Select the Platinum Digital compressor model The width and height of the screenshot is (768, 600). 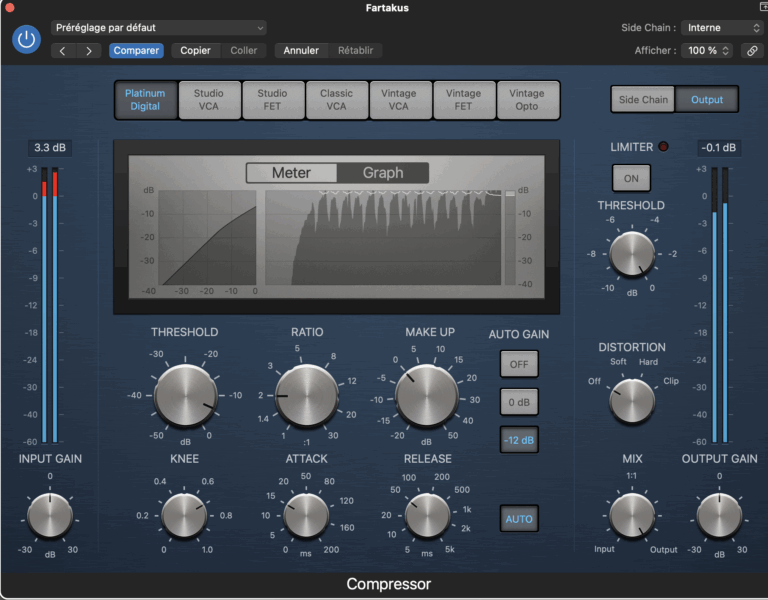point(145,100)
